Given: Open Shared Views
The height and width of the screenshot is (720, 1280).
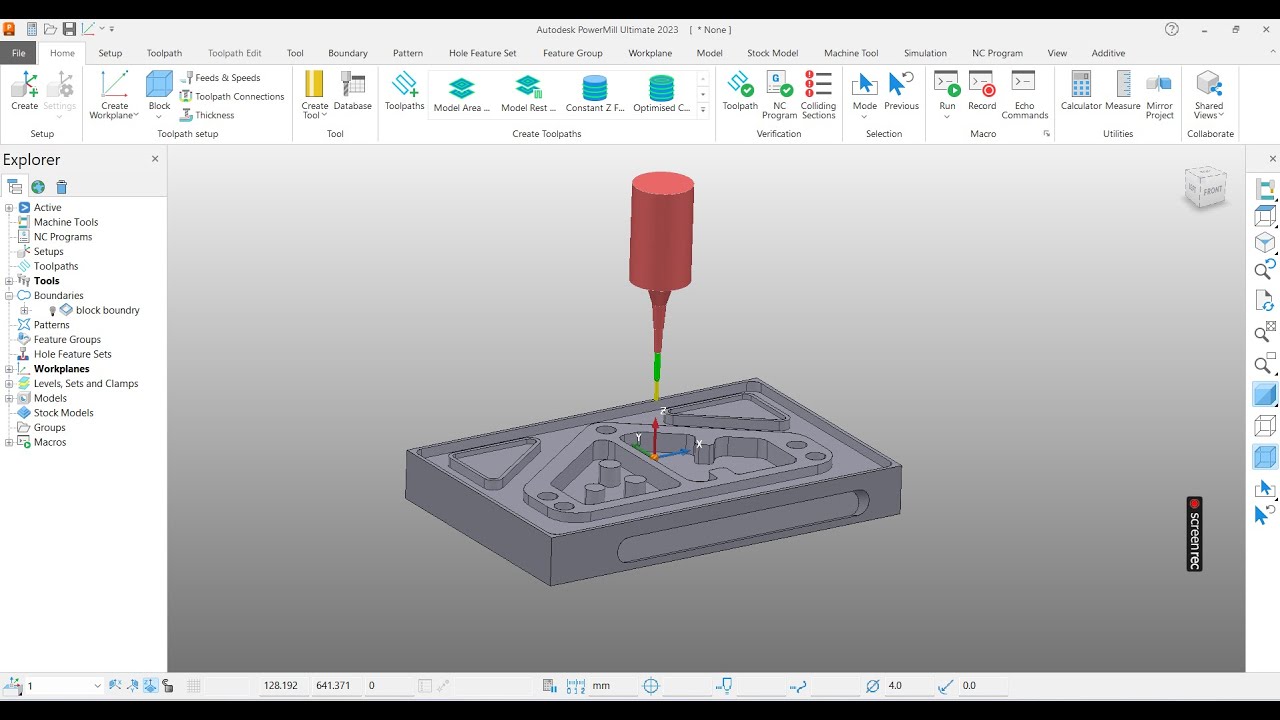Looking at the screenshot, I should click(x=1209, y=95).
